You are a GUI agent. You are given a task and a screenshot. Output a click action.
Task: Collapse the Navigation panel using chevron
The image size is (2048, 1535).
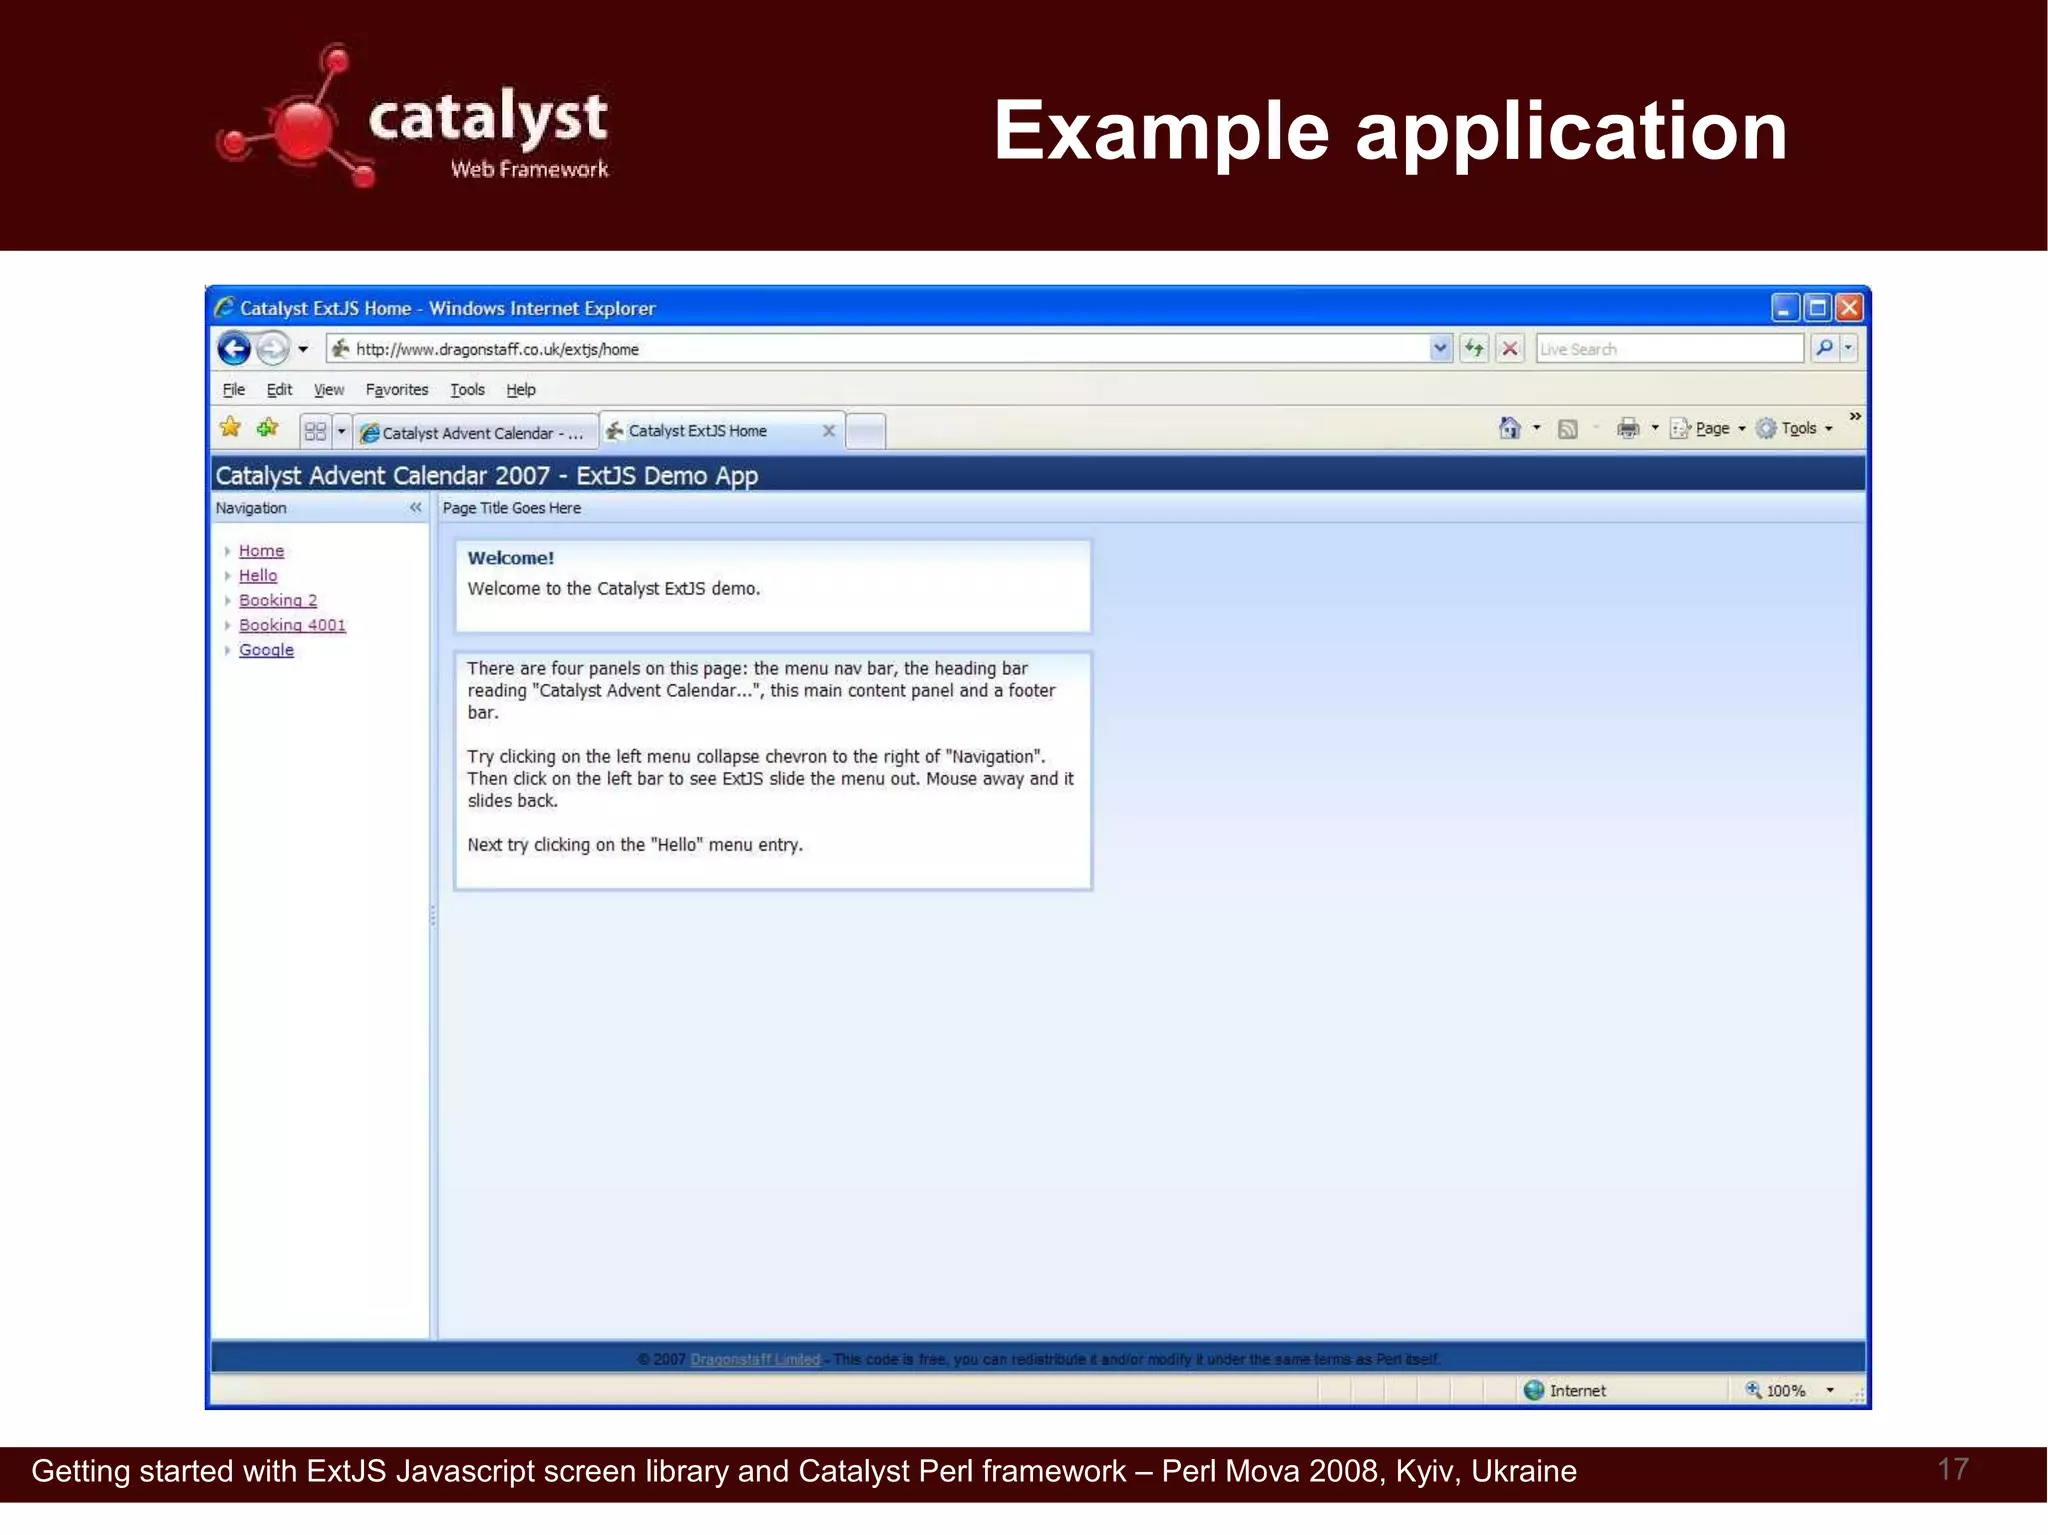click(415, 508)
